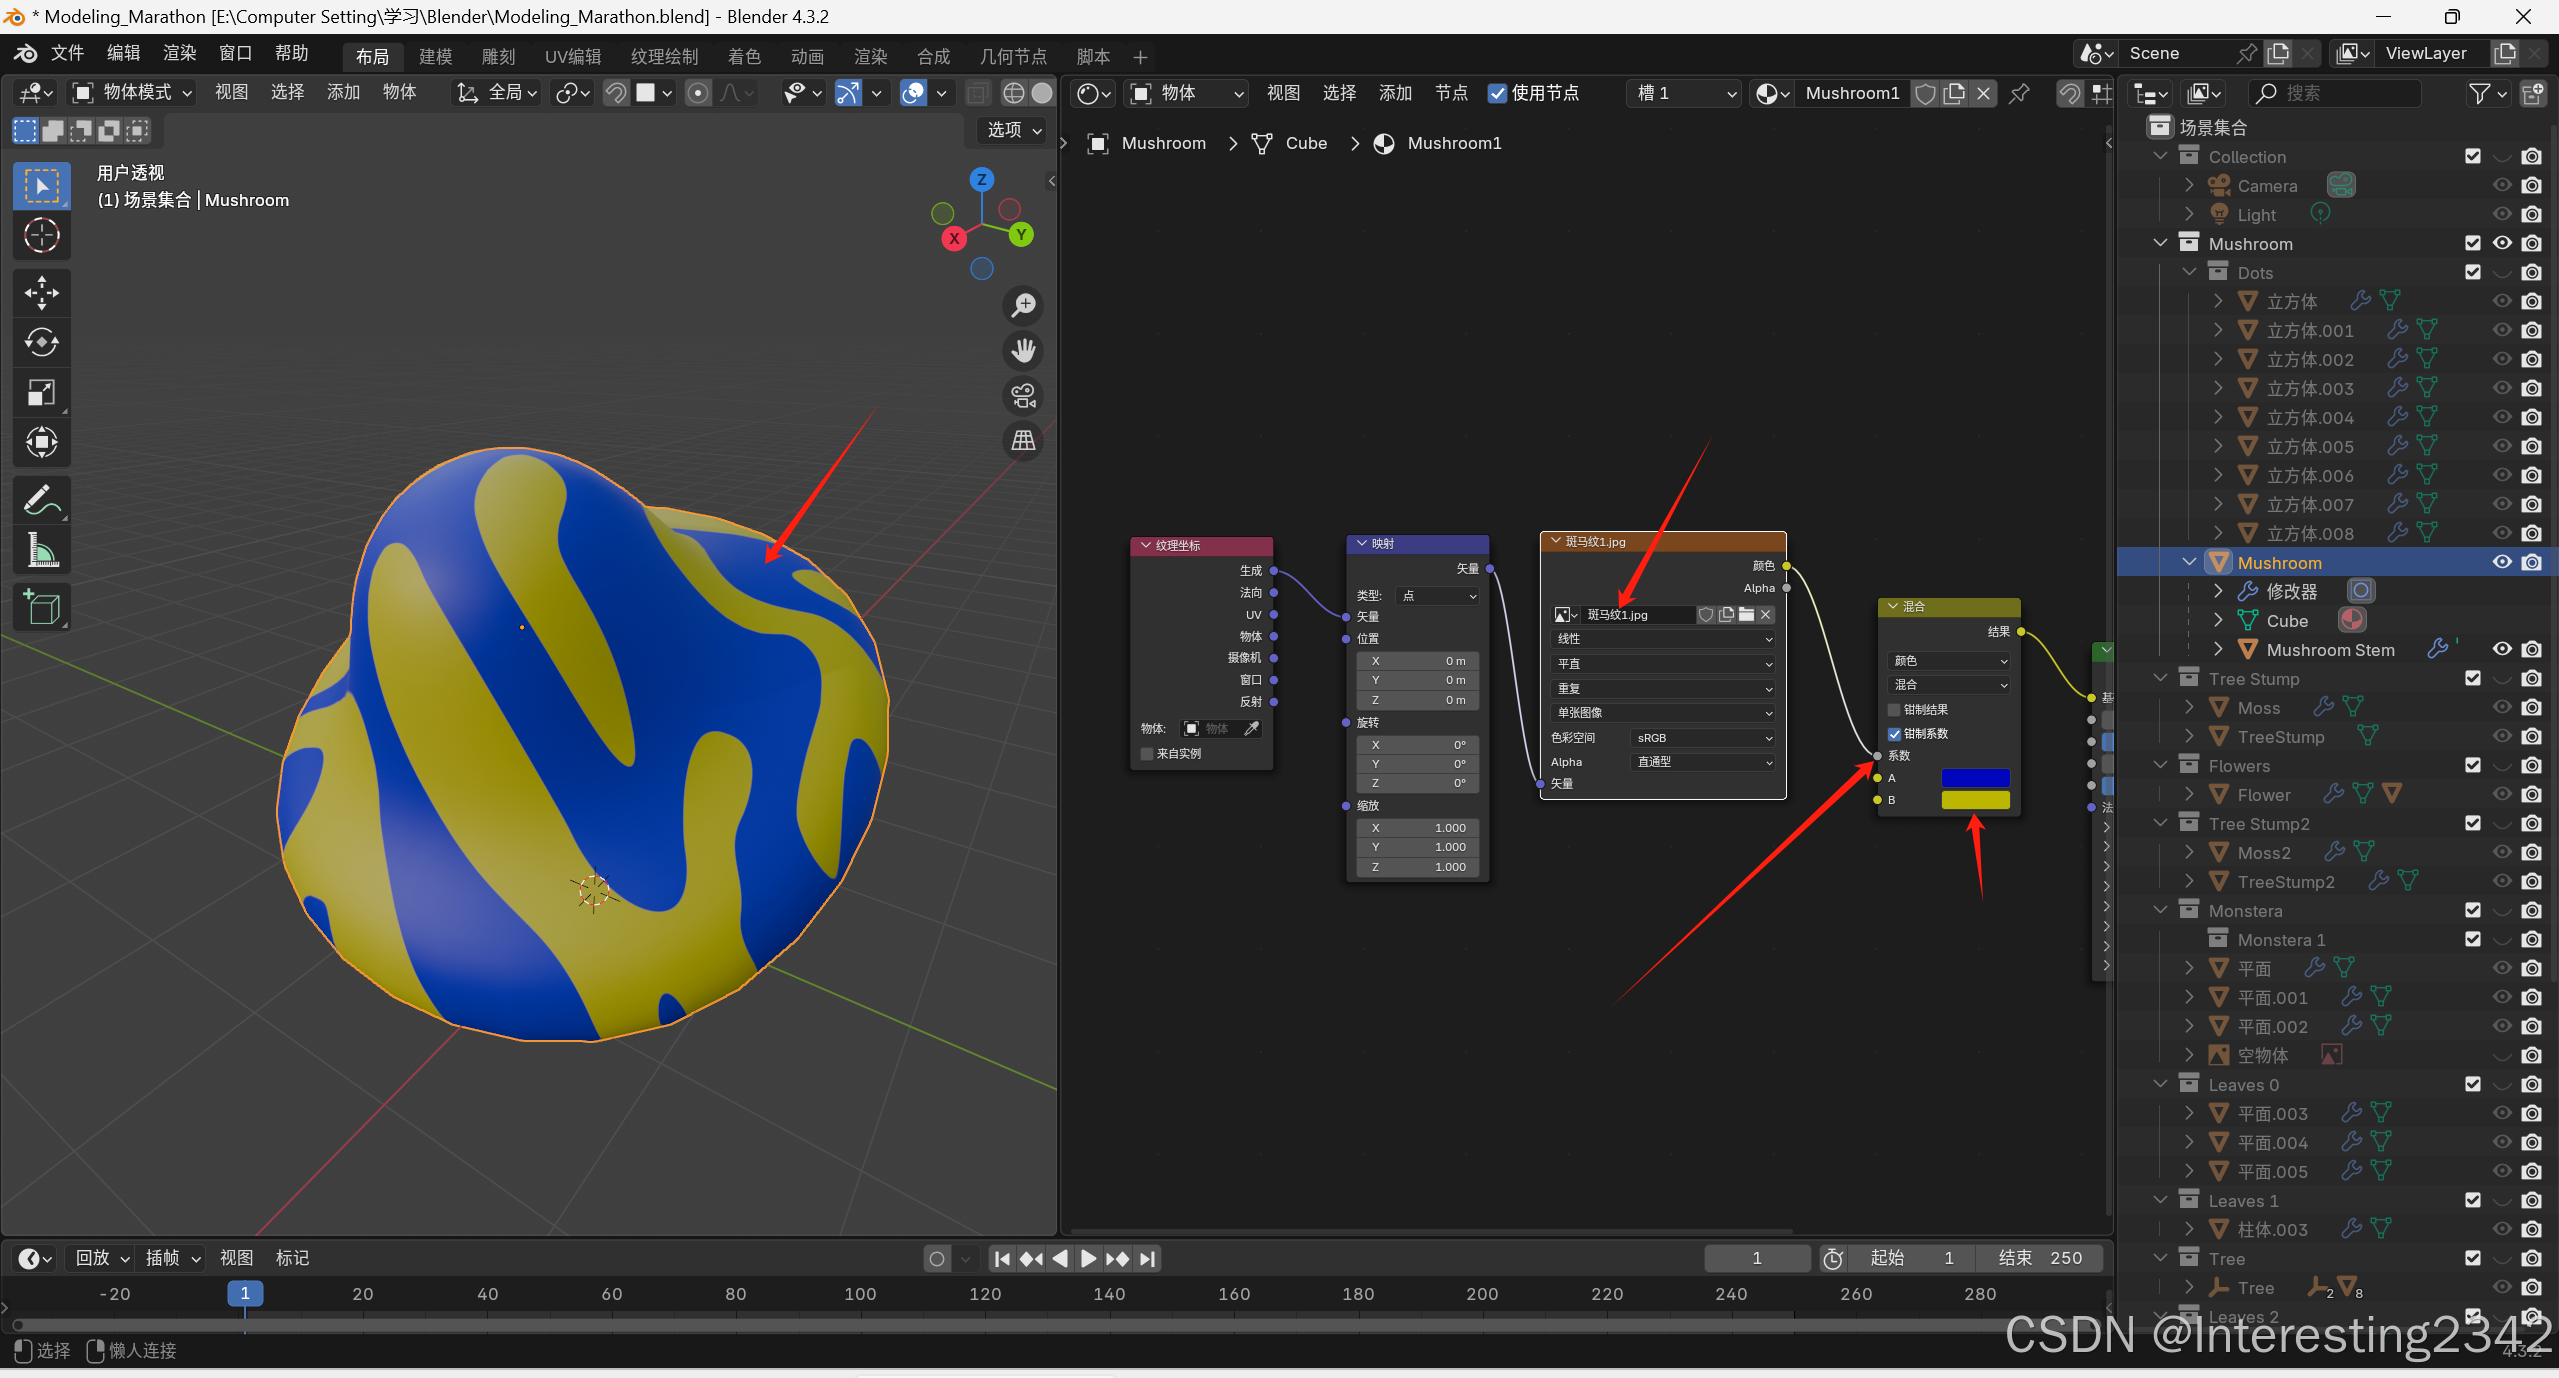The height and width of the screenshot is (1378, 2559).
Task: Open the 物体模式 mode dropdown
Action: click(132, 93)
